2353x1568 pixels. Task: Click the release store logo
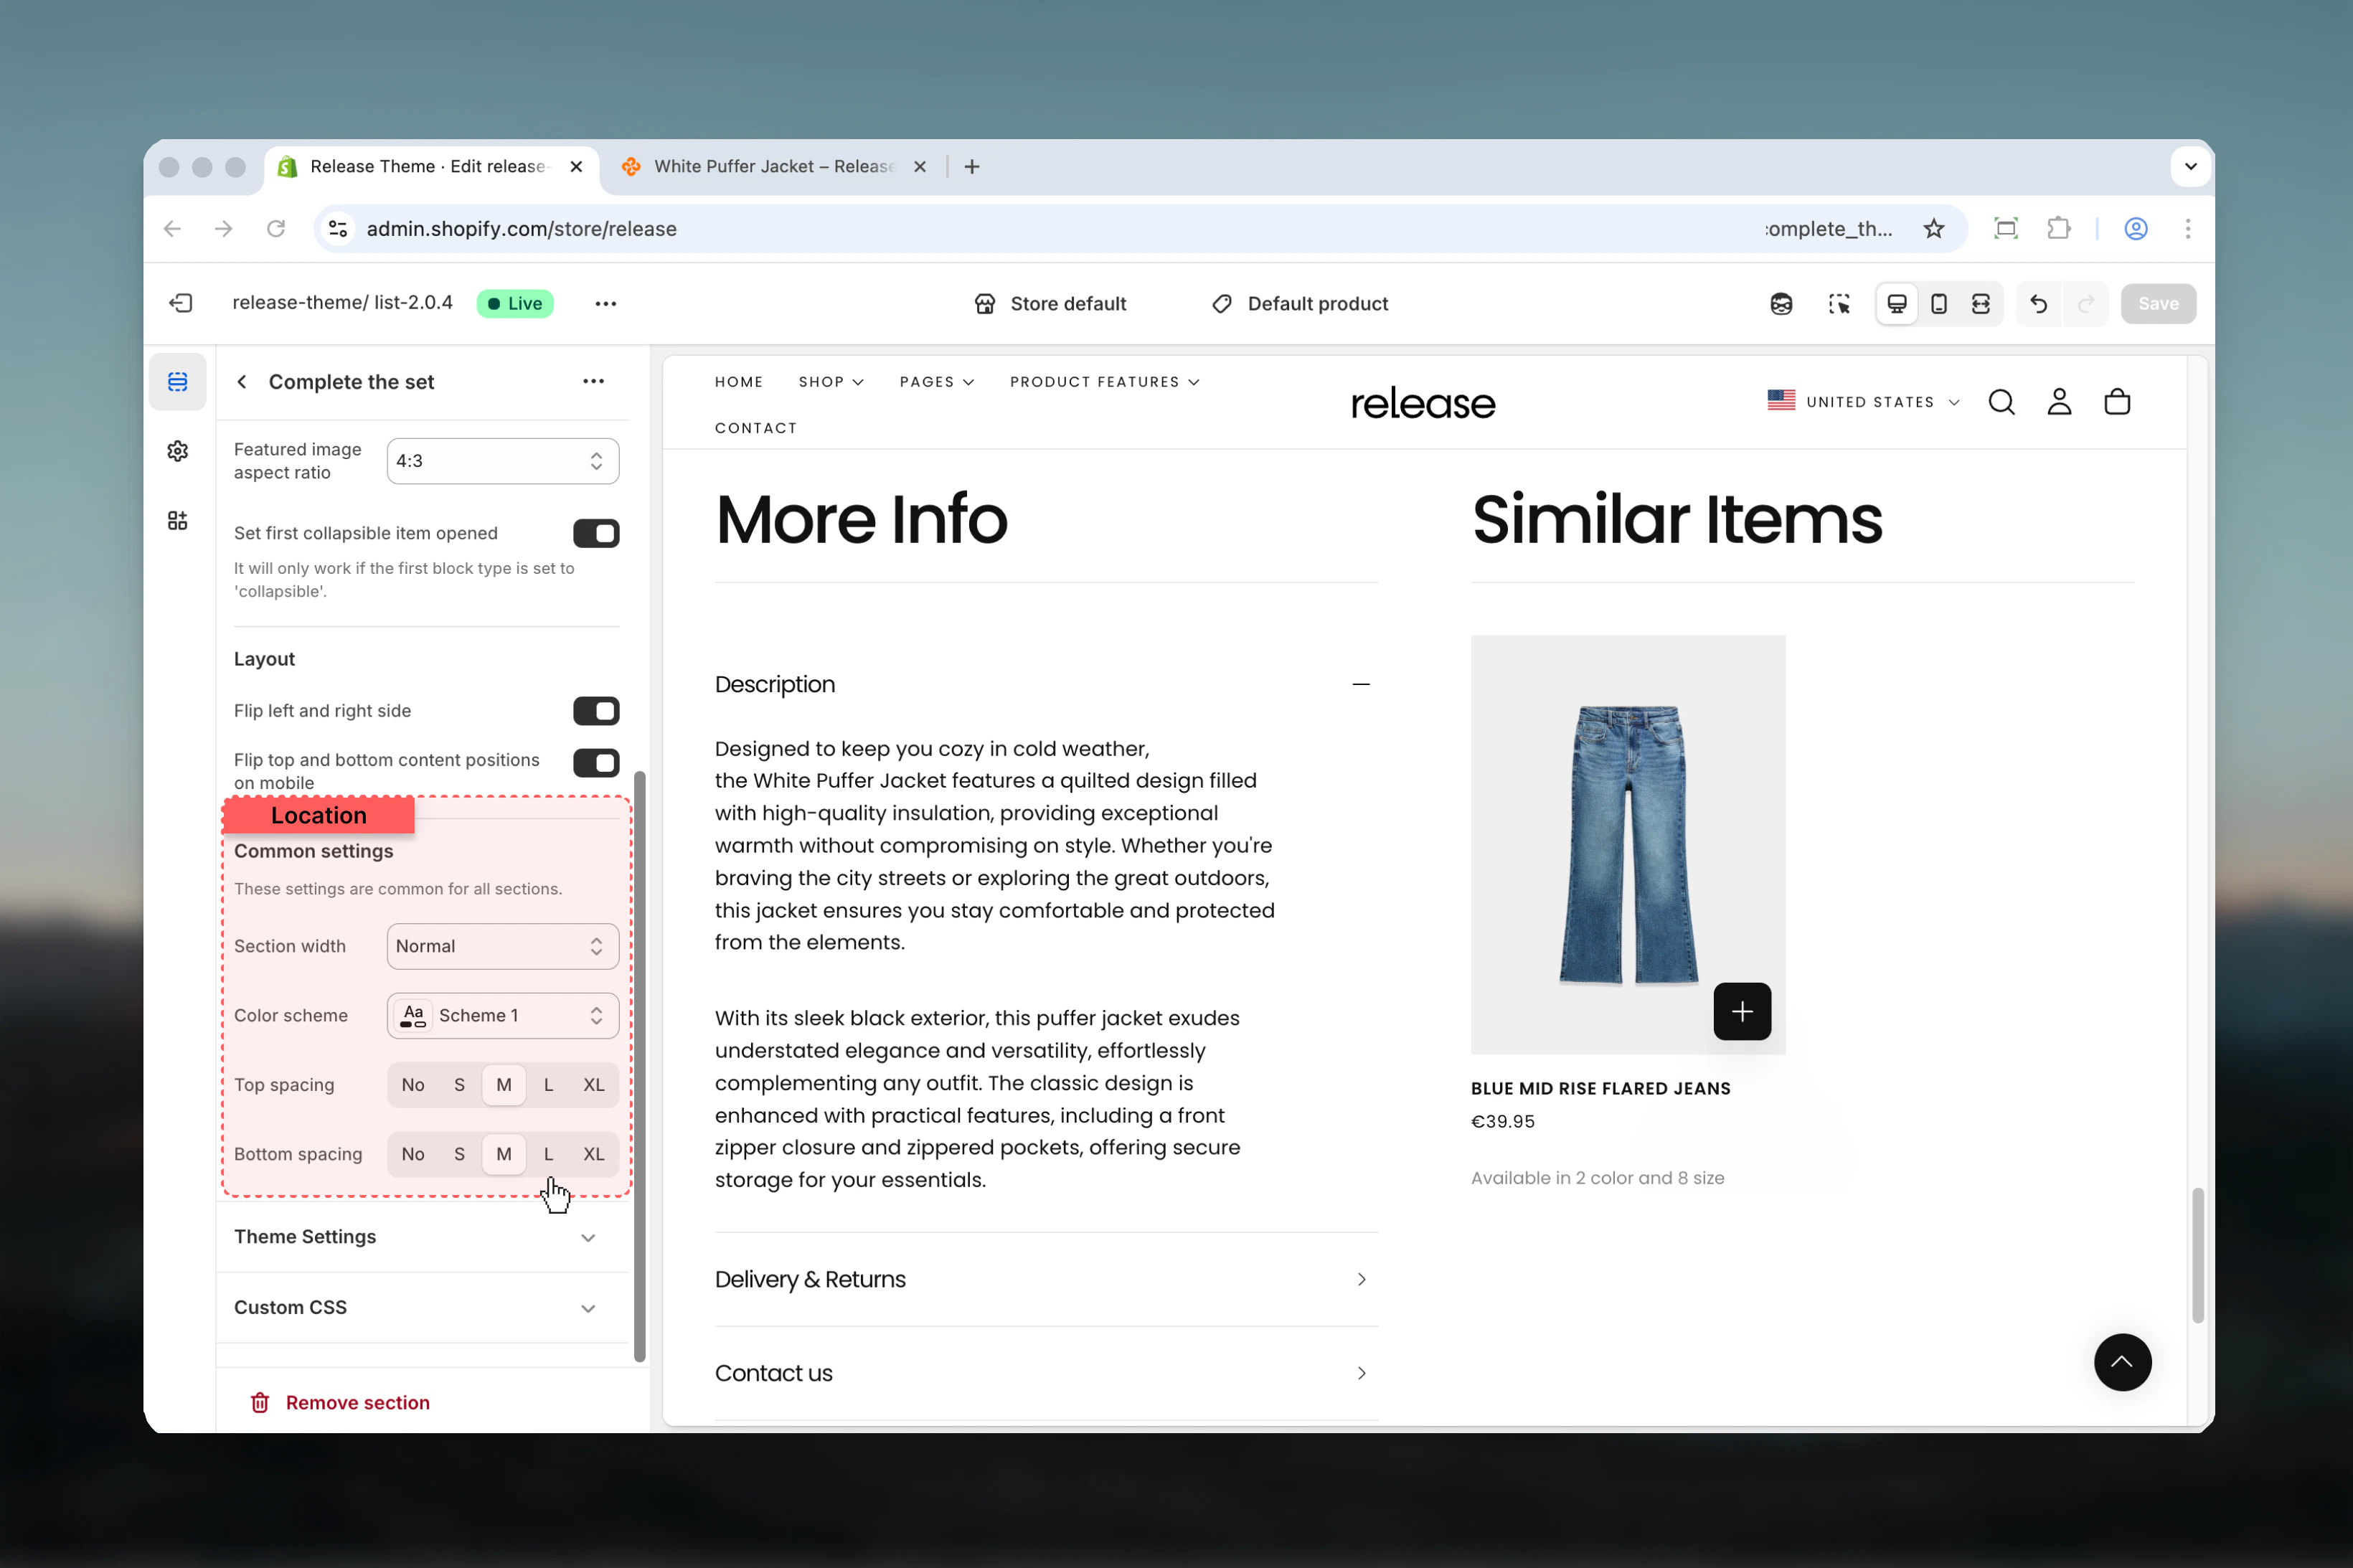1423,403
